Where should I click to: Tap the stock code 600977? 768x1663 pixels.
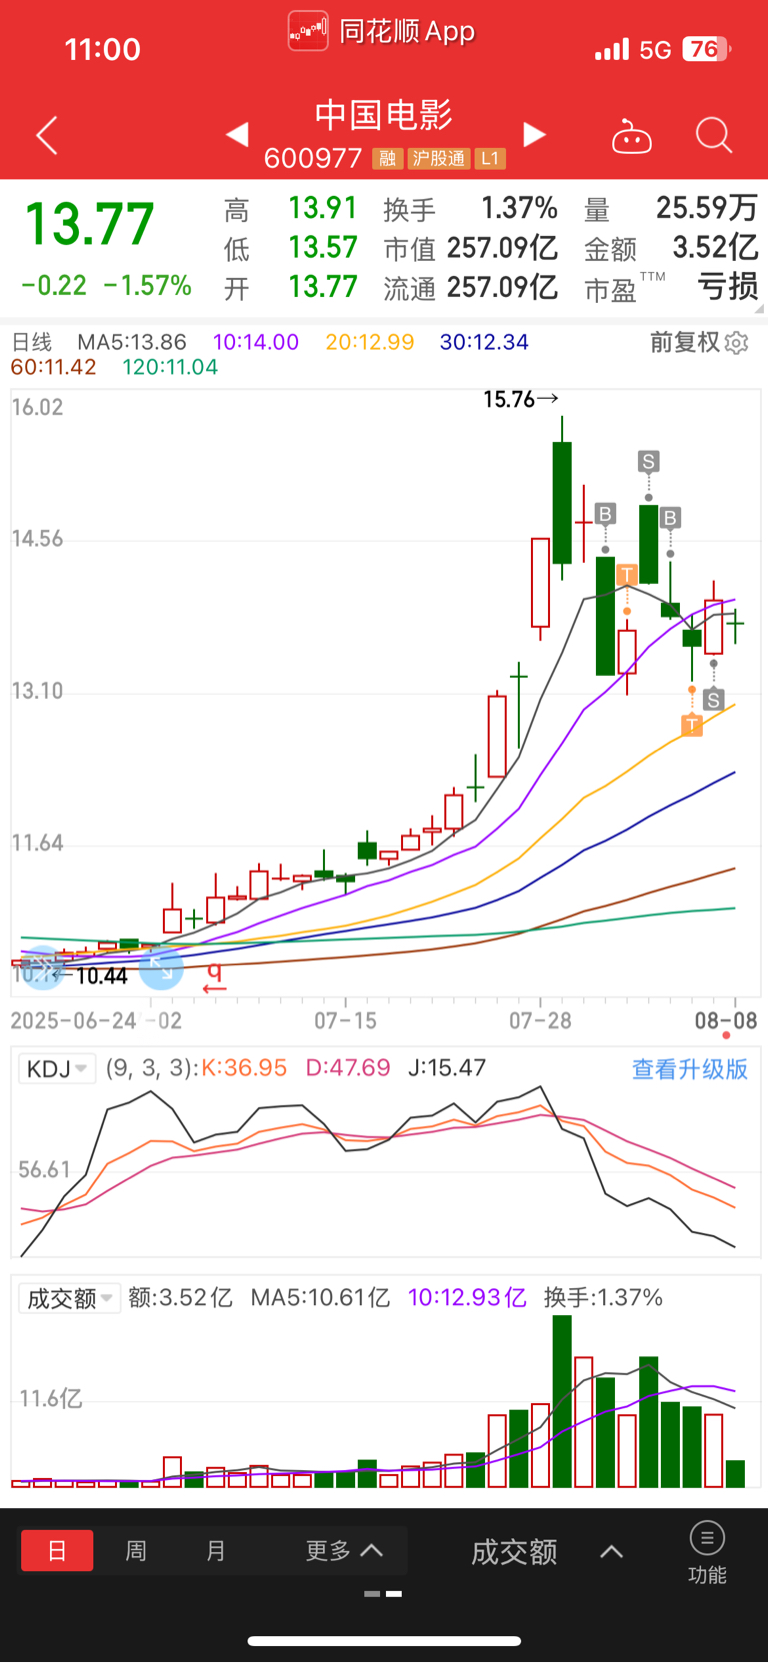click(313, 159)
